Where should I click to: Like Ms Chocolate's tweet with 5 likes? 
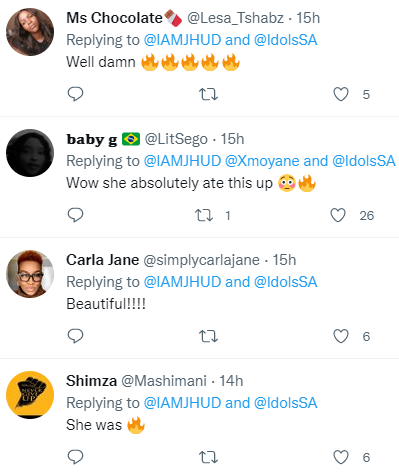[341, 94]
